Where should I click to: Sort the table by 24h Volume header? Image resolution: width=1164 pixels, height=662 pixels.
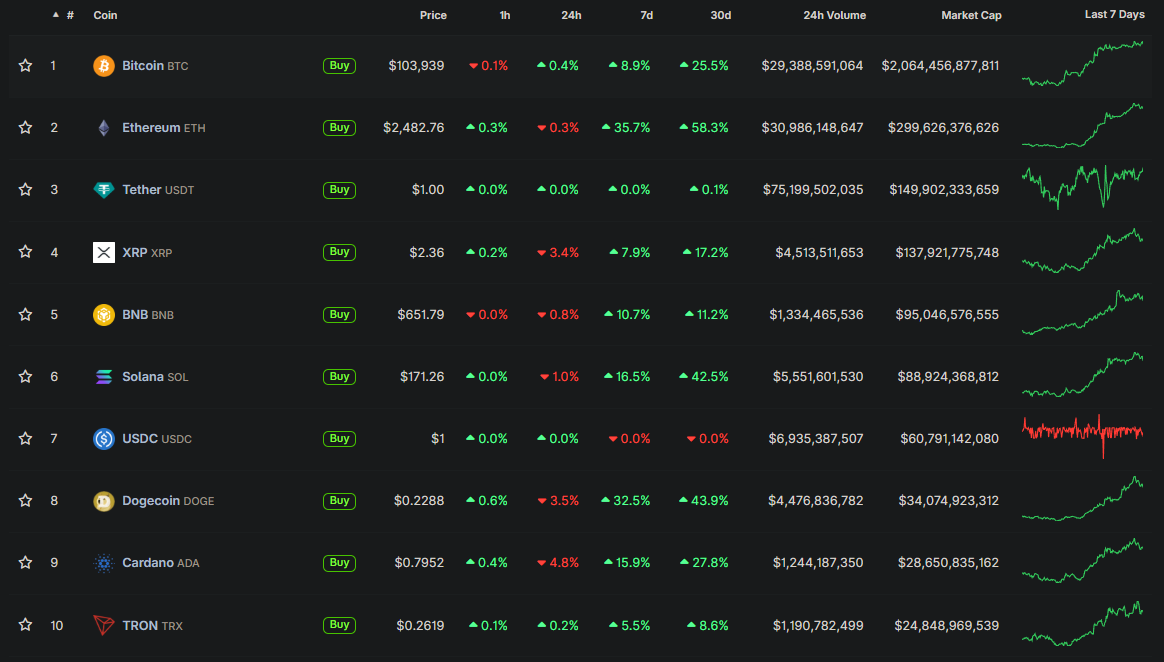click(x=834, y=16)
